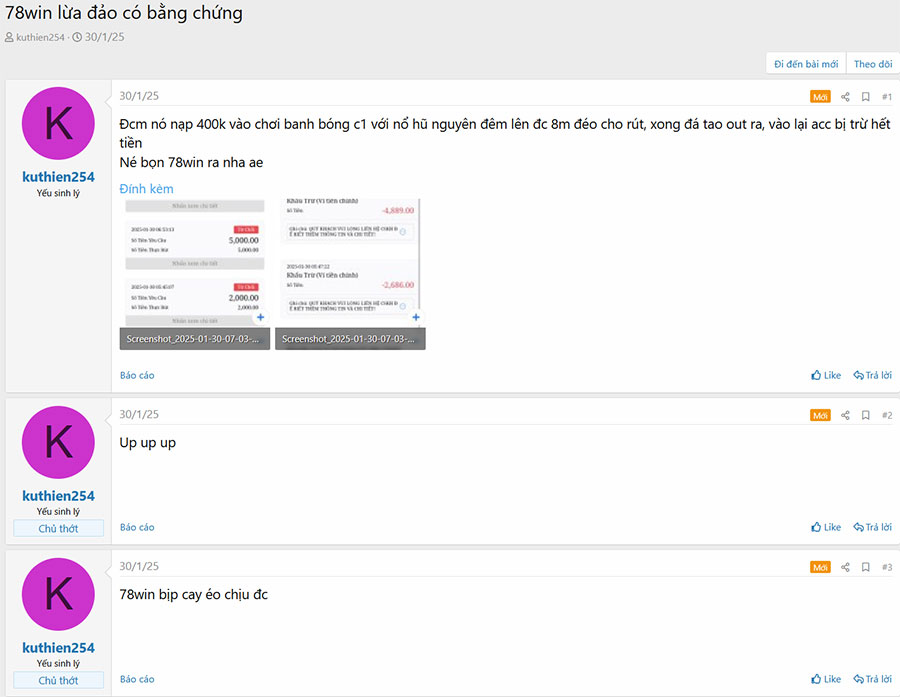This screenshot has width=900, height=697.
Task: Click the 30/1/25 date on post #3
Action: tap(139, 566)
